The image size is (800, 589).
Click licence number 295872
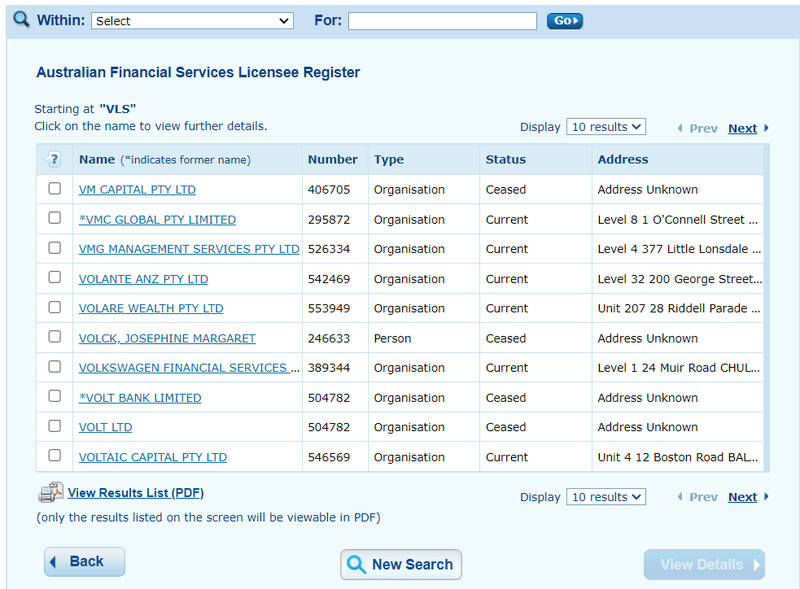(329, 219)
